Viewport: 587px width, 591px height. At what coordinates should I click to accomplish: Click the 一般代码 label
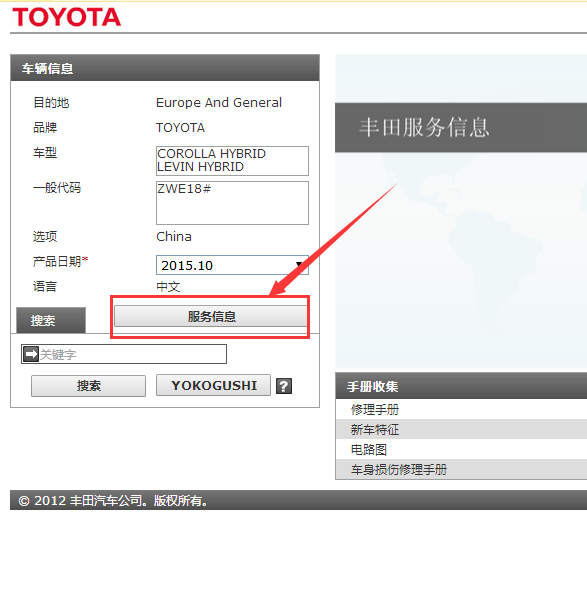click(x=57, y=188)
